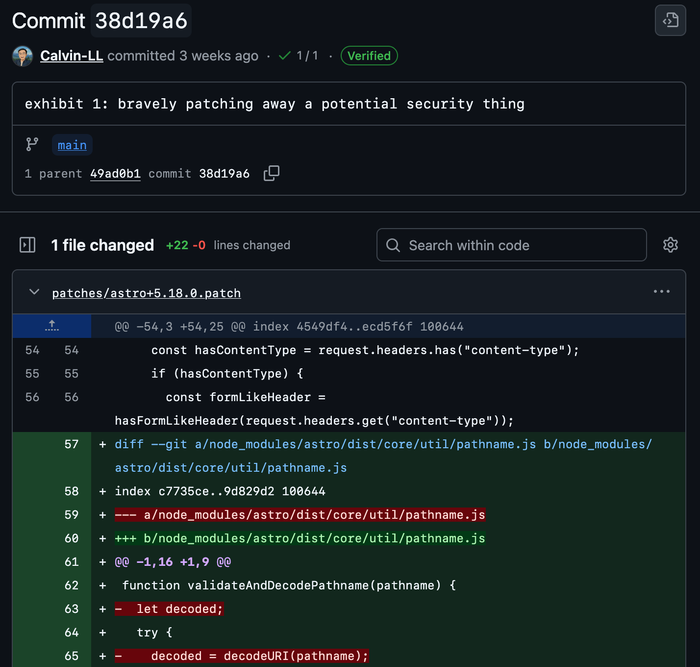Click the '+++ b/node_modules/astro' line 60
Viewport: 700px width, 667px height.
[300, 538]
